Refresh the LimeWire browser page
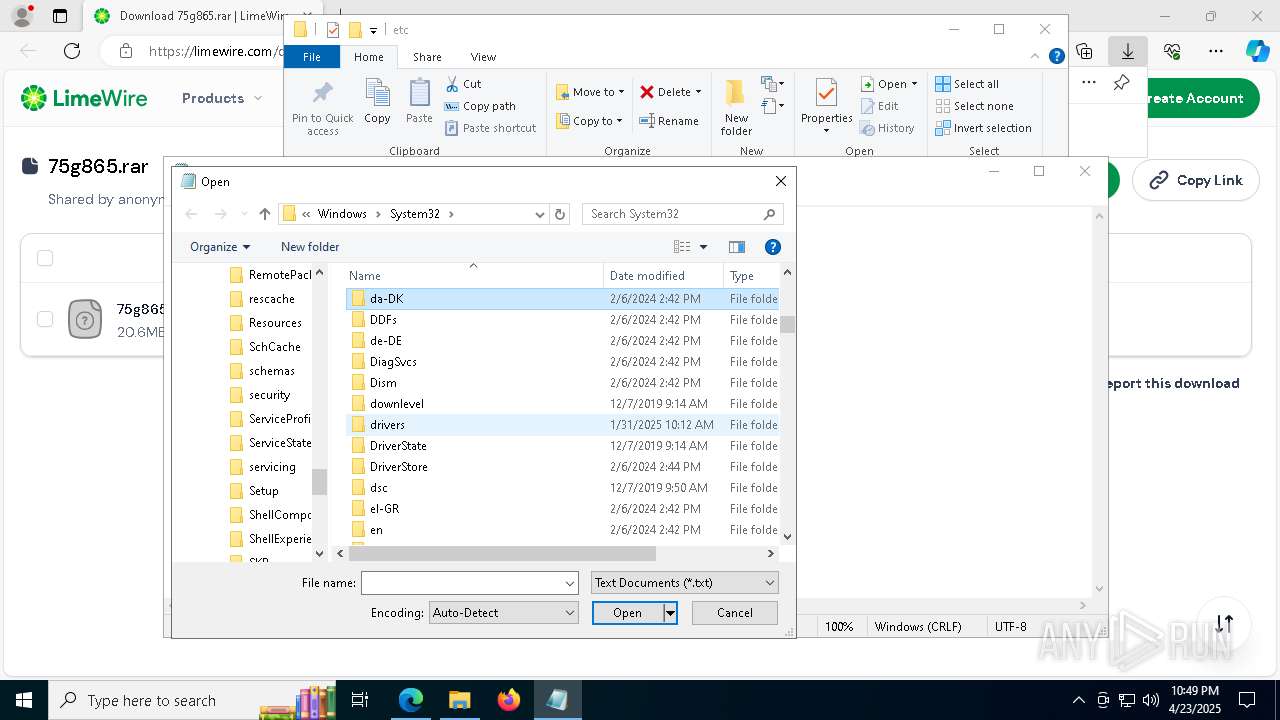 (72, 51)
